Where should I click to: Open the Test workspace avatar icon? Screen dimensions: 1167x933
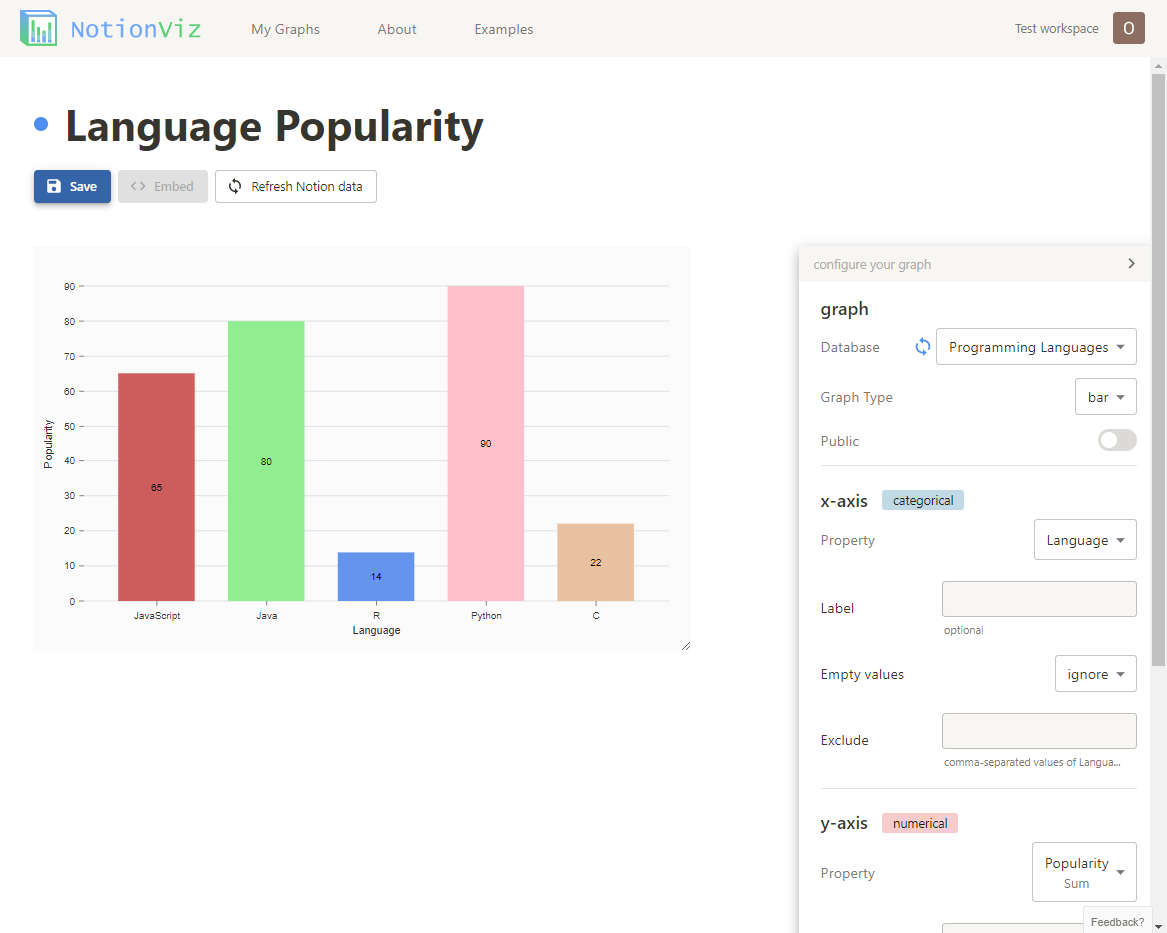(1128, 28)
